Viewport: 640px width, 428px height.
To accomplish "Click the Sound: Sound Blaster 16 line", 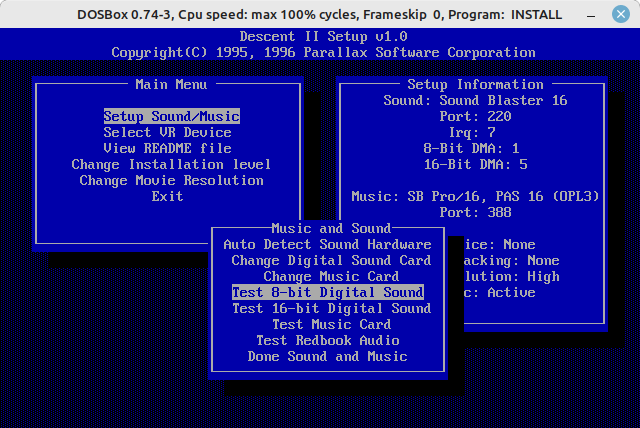I will click(x=475, y=100).
